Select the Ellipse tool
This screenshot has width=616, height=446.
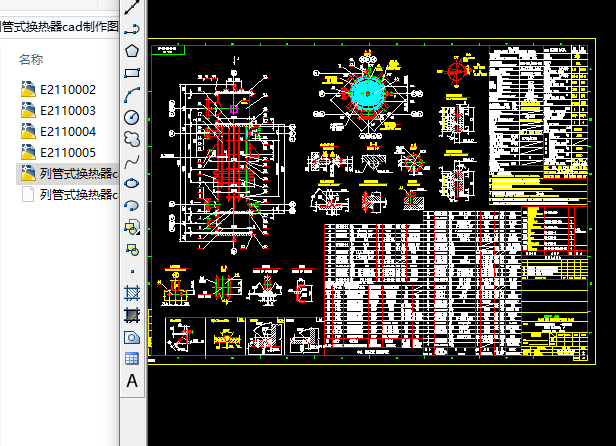[132, 184]
